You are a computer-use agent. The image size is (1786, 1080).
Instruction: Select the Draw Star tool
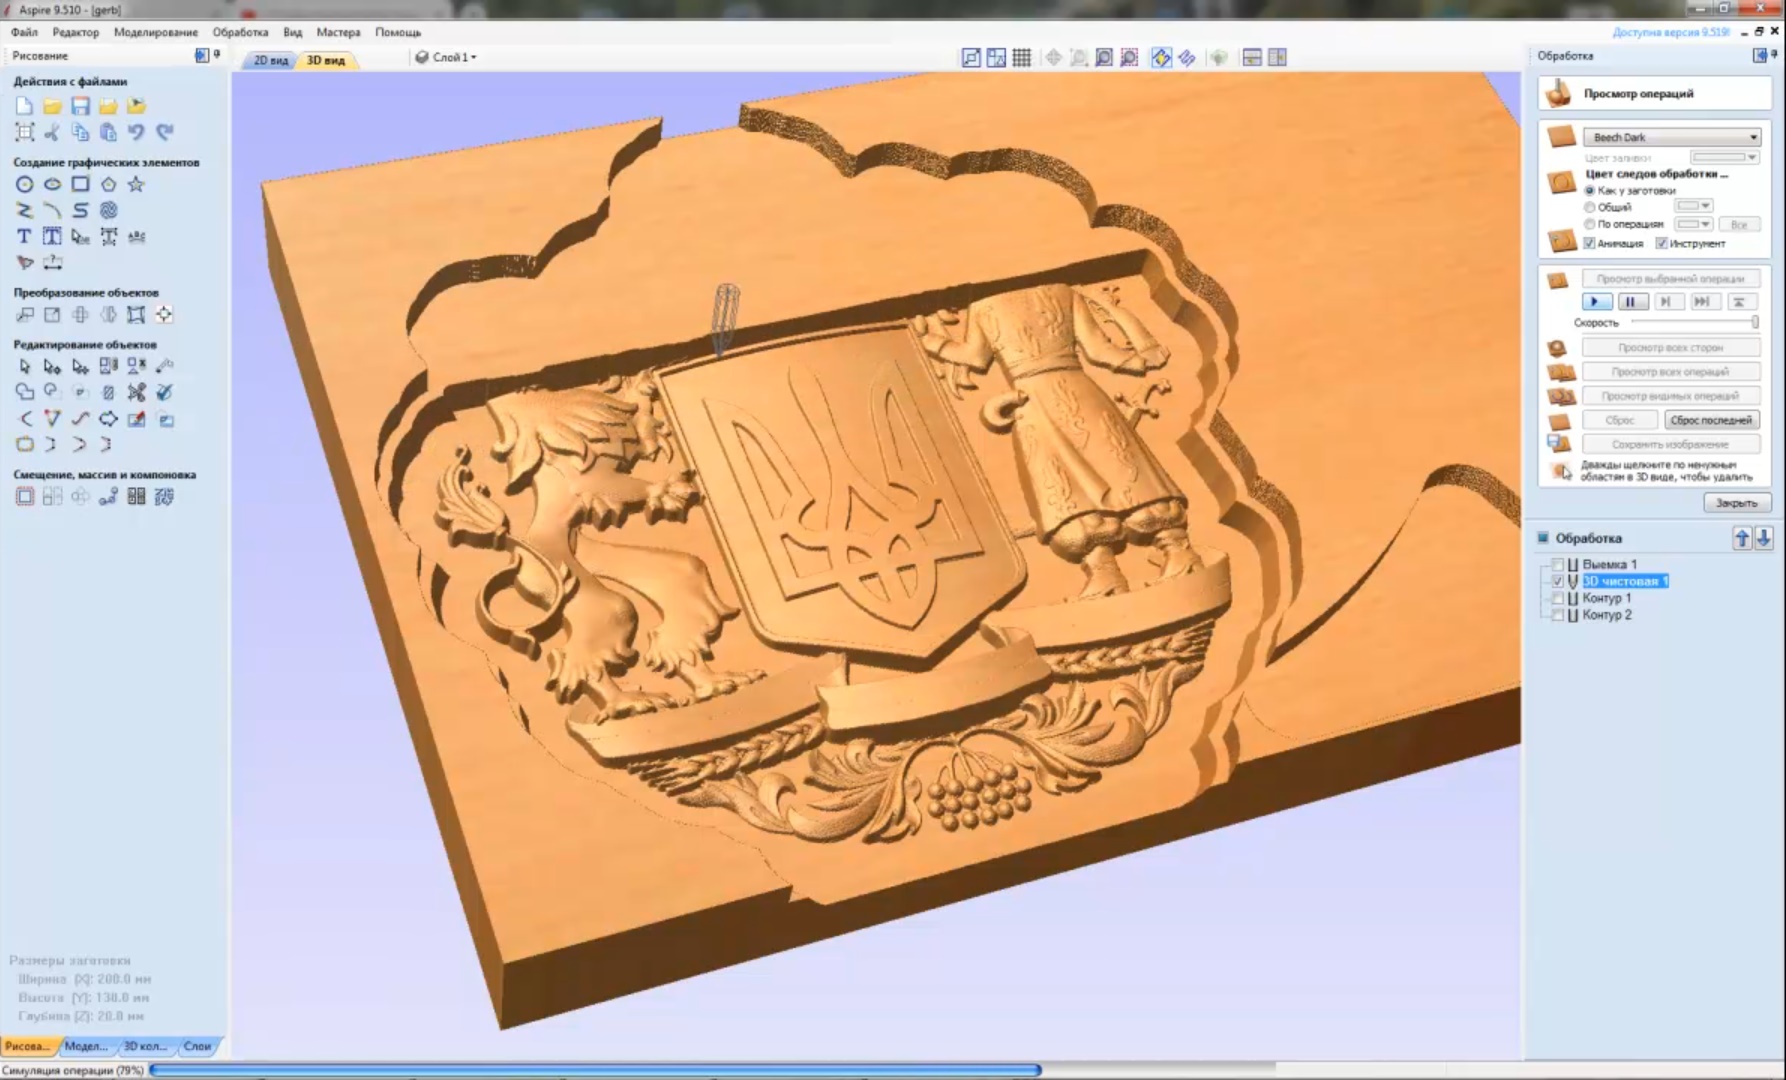pyautogui.click(x=136, y=184)
